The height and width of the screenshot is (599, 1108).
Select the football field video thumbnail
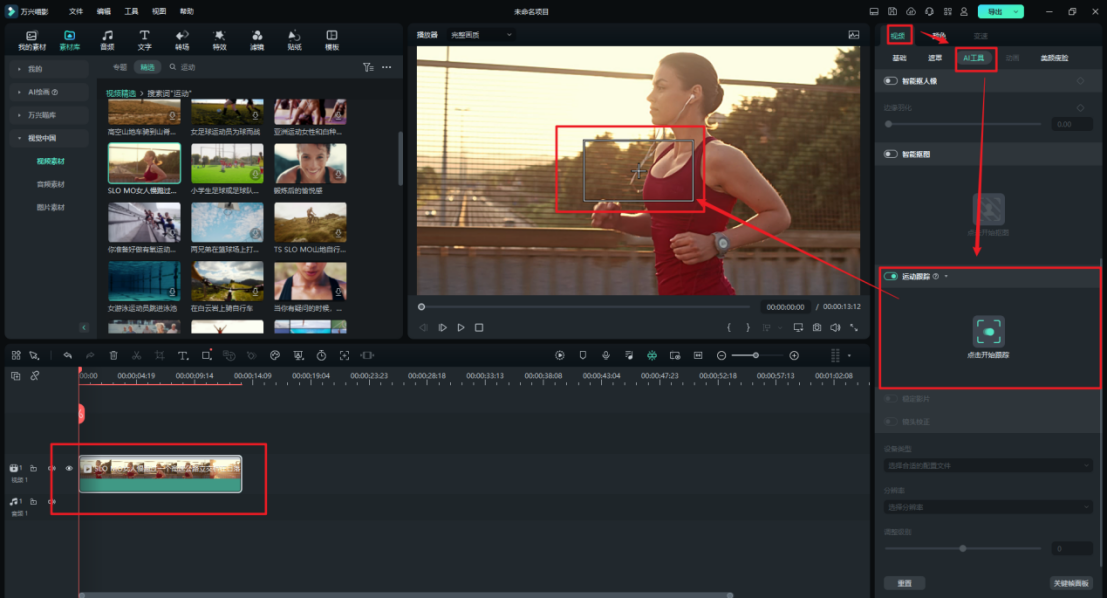[x=227, y=162]
